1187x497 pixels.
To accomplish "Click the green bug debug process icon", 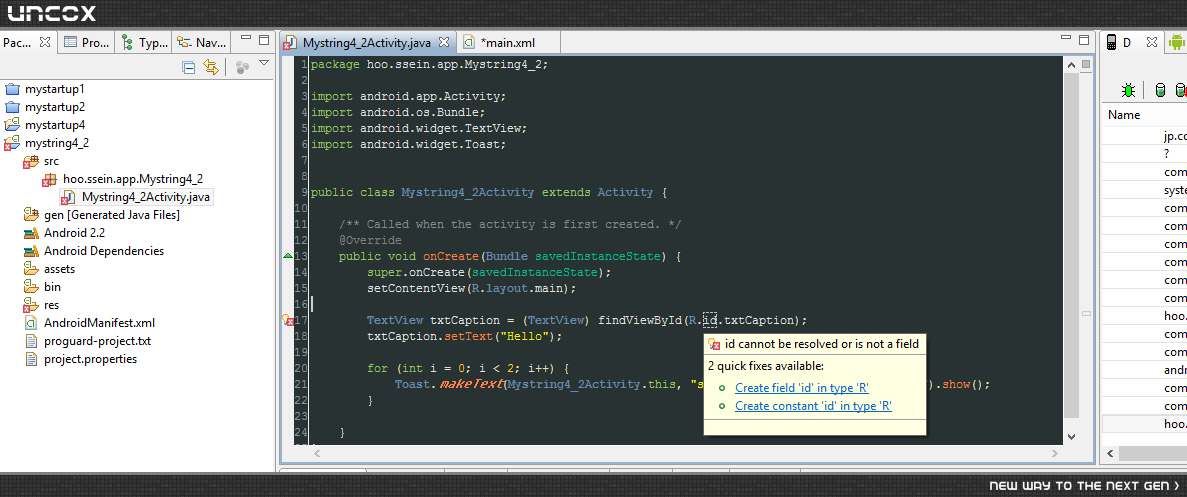I will pos(1129,91).
